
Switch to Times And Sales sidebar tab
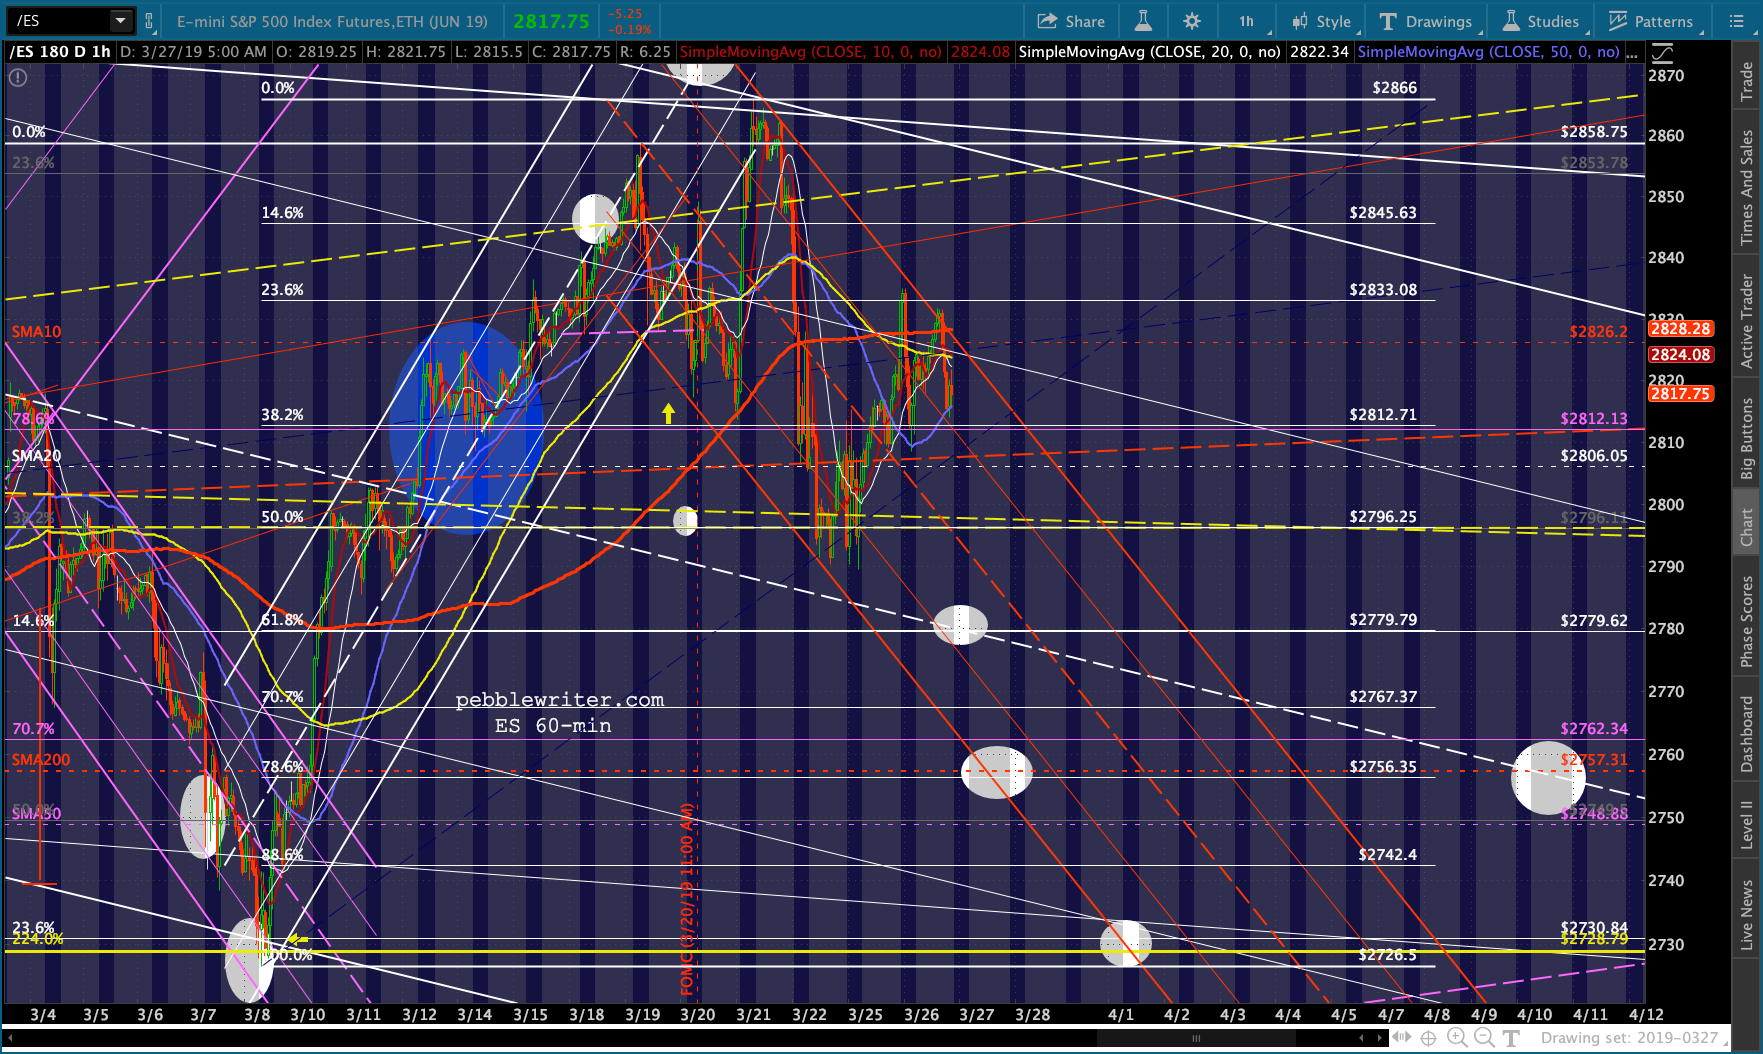click(1747, 187)
